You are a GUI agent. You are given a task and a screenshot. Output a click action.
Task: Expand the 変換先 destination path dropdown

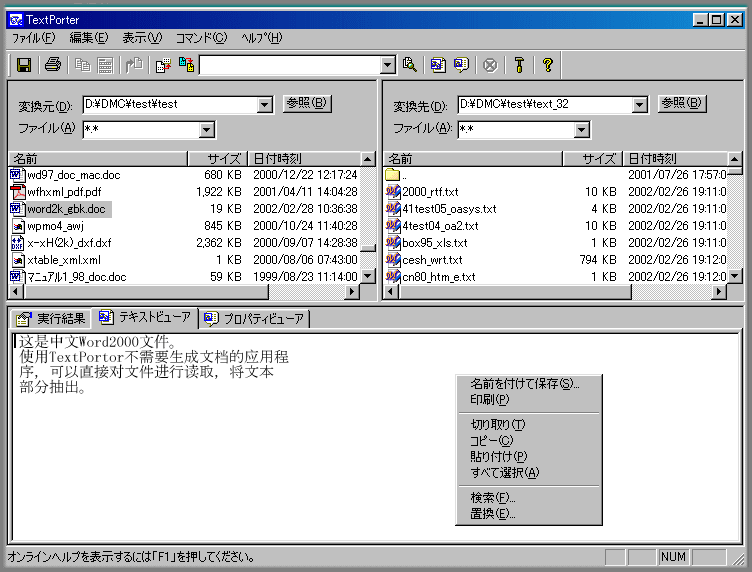[639, 105]
